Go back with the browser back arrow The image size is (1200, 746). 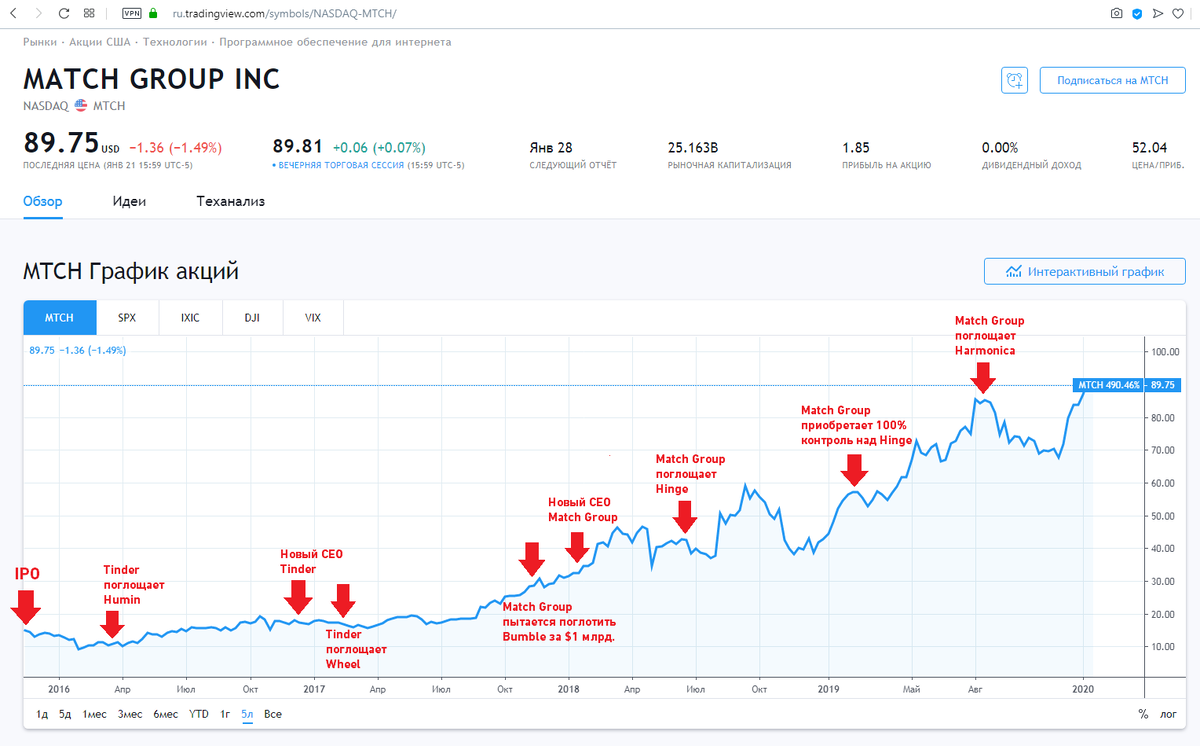(13, 14)
